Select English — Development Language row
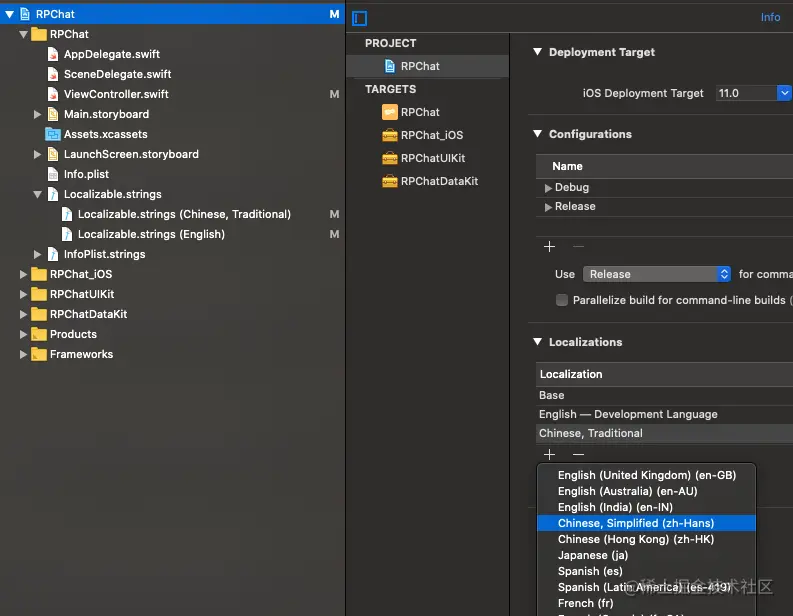The height and width of the screenshot is (616, 793). coord(664,414)
